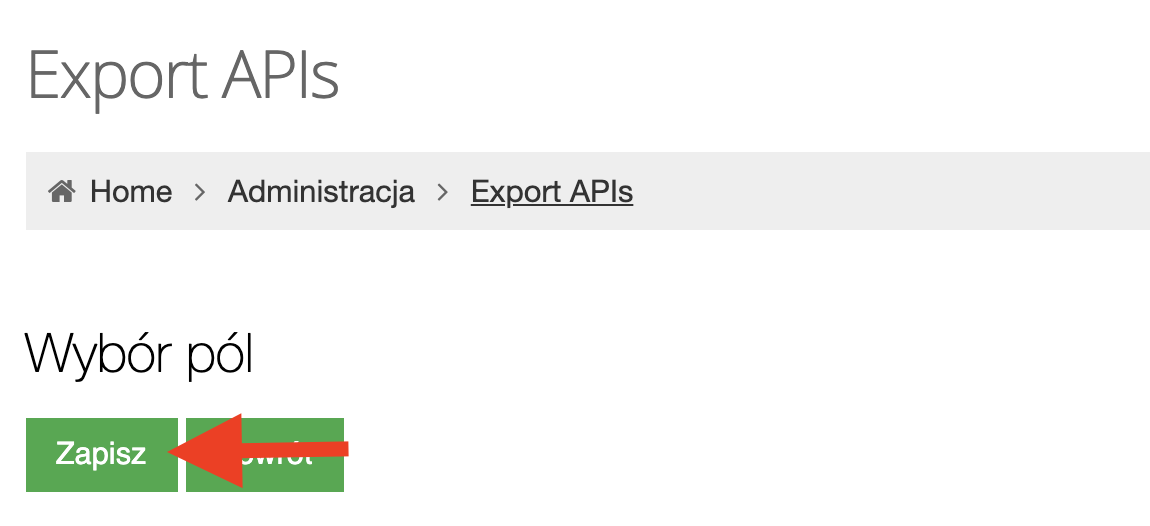Viewport: 1150px width, 526px height.
Task: Save the field selection with Zapisz
Action: 101,454
